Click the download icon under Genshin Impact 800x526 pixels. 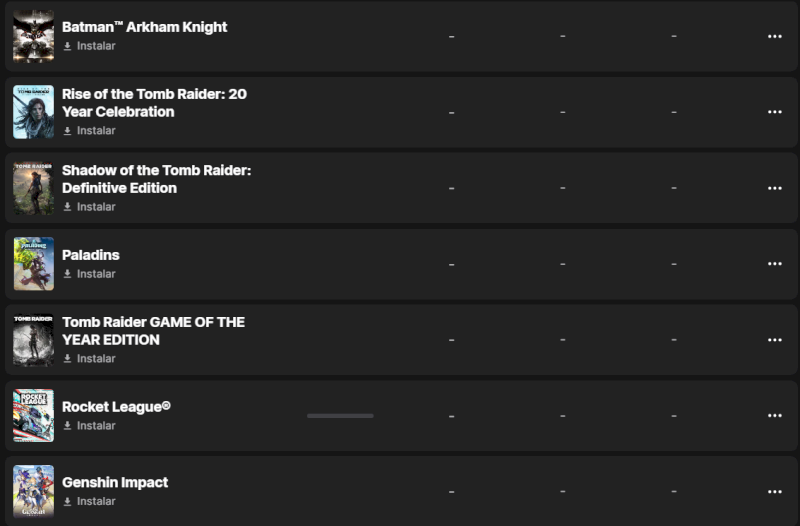(68, 501)
